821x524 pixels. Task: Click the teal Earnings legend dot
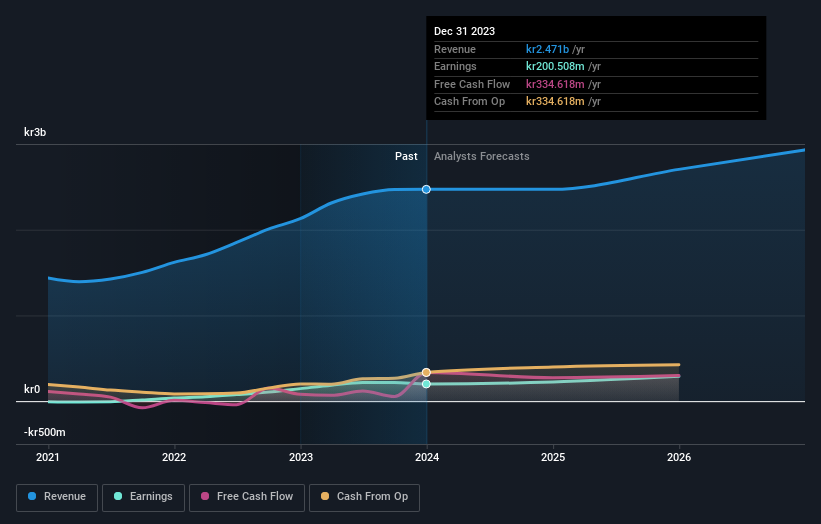[118, 496]
